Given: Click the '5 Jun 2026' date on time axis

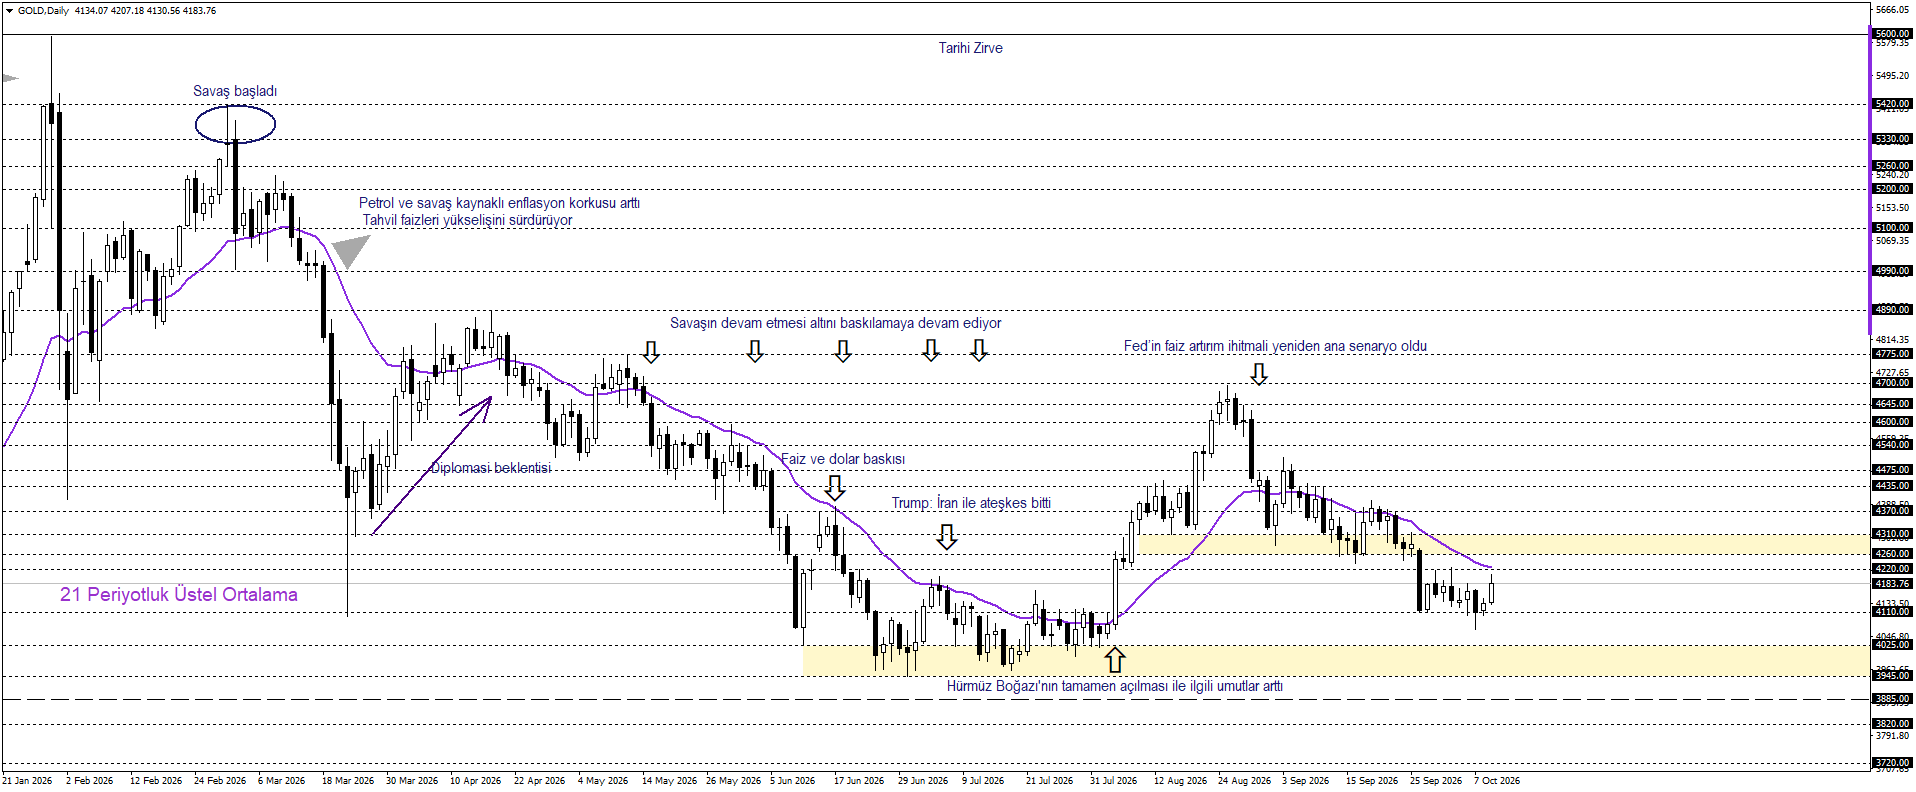Looking at the screenshot, I should tap(792, 781).
